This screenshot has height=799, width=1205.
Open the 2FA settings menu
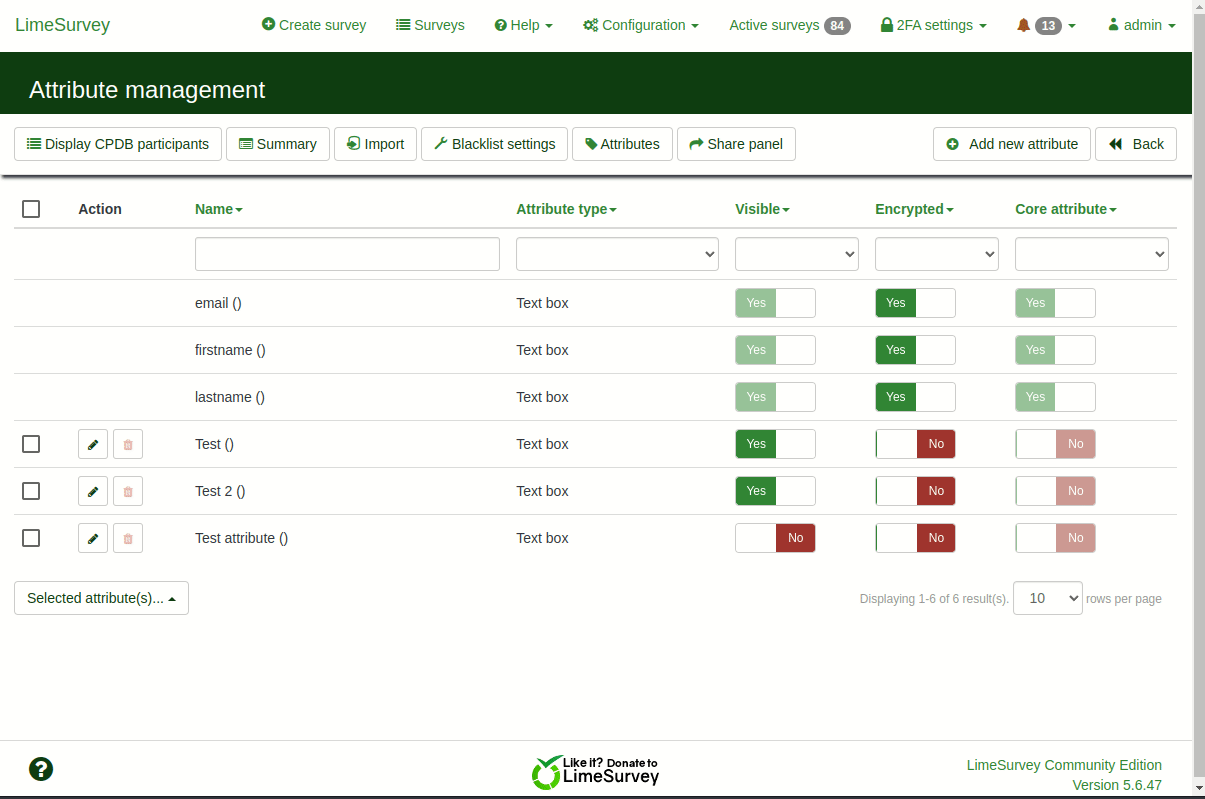(933, 25)
